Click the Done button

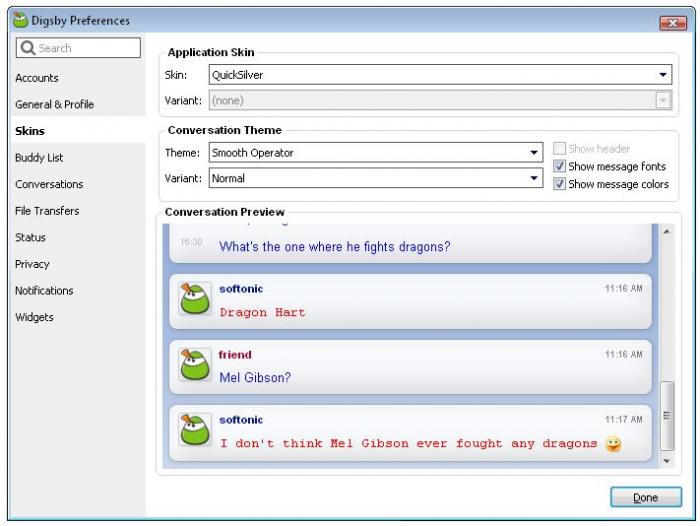tap(646, 497)
